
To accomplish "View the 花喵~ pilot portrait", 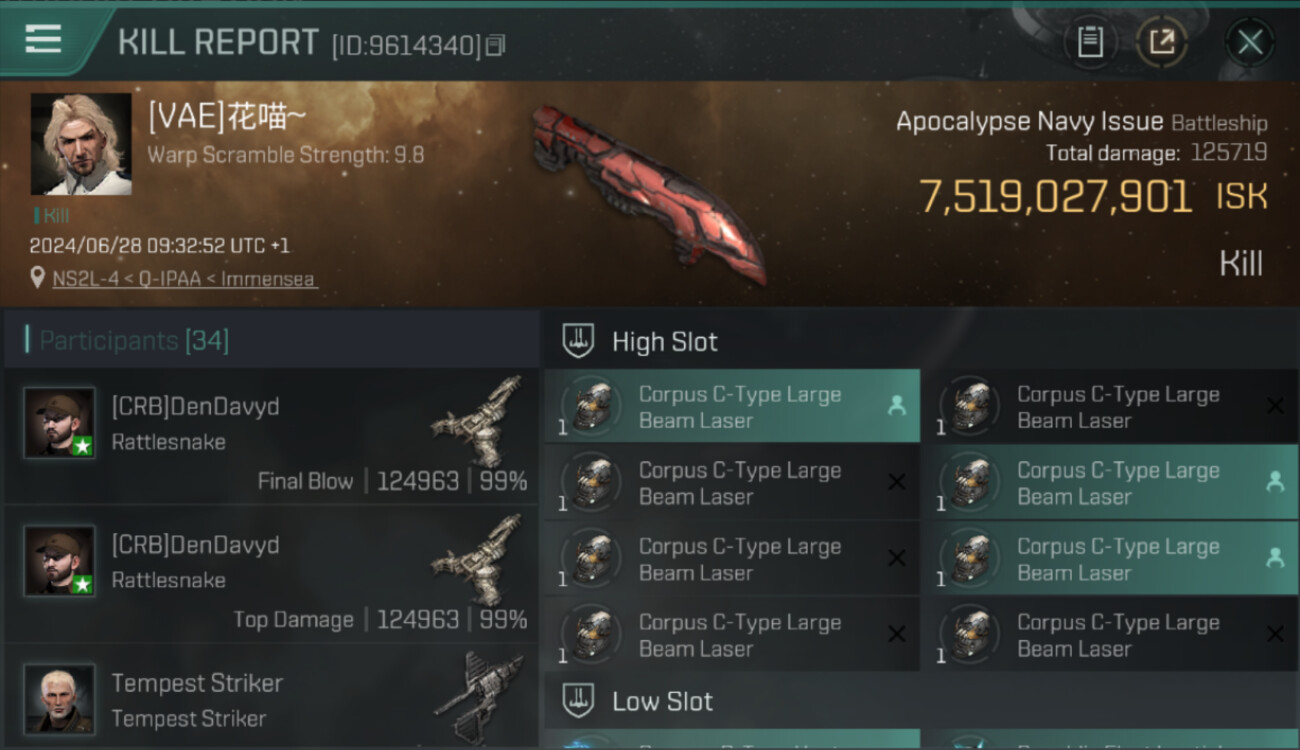I will coord(81,144).
